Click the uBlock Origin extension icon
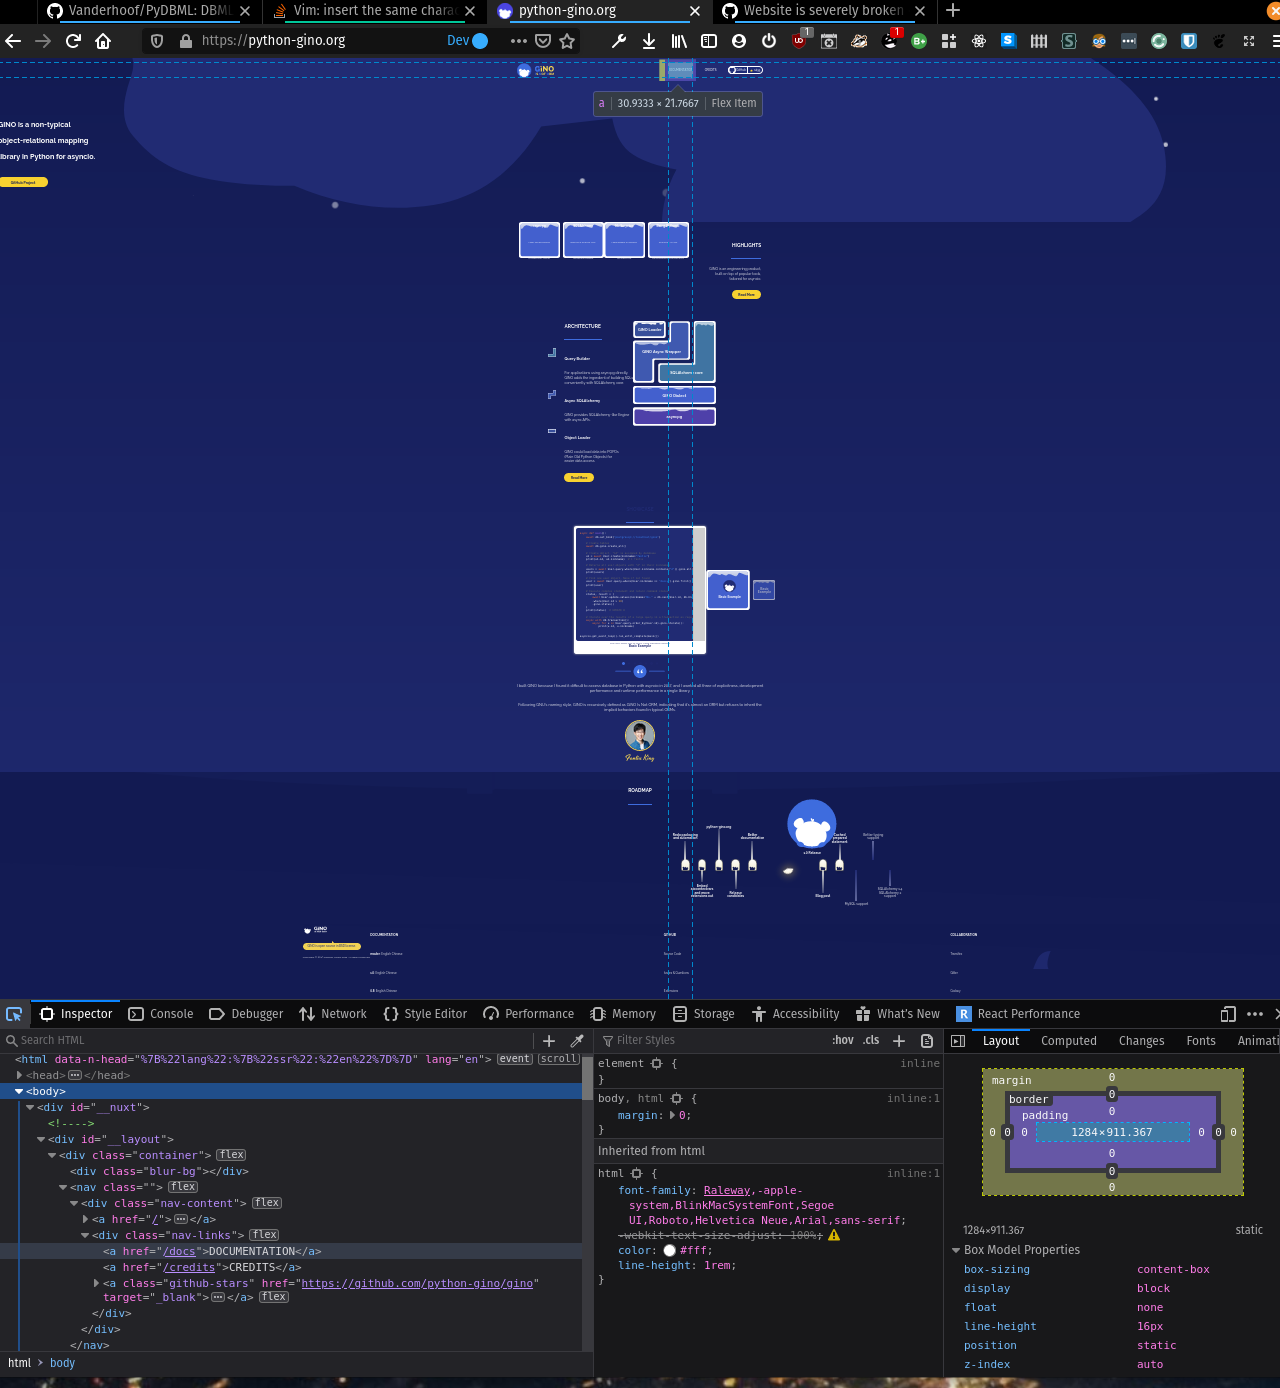 pos(799,41)
